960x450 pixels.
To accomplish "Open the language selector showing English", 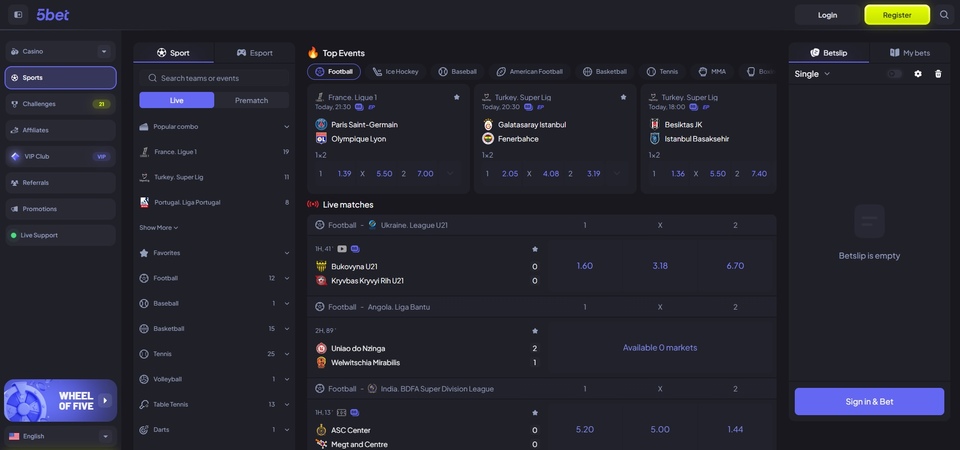I will [60, 437].
